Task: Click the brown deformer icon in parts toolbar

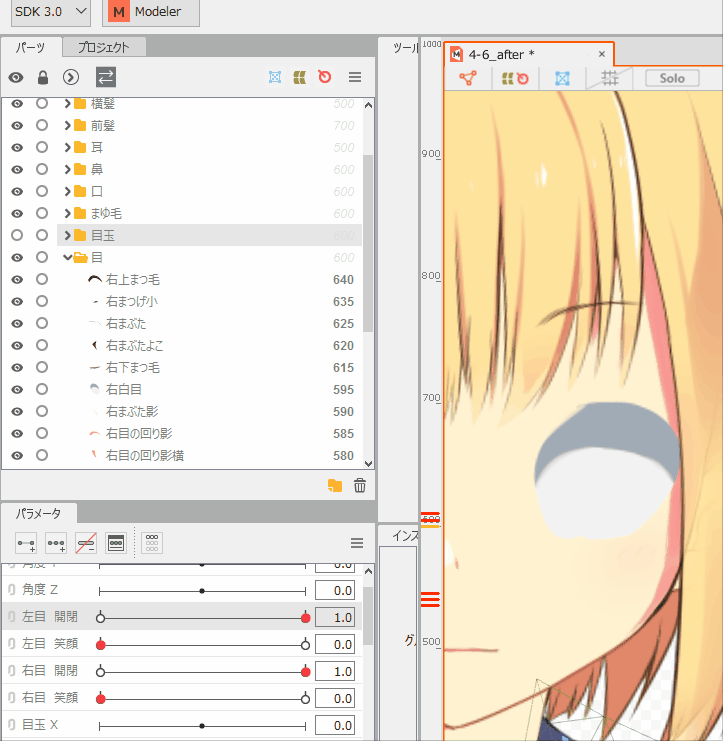Action: 300,77
